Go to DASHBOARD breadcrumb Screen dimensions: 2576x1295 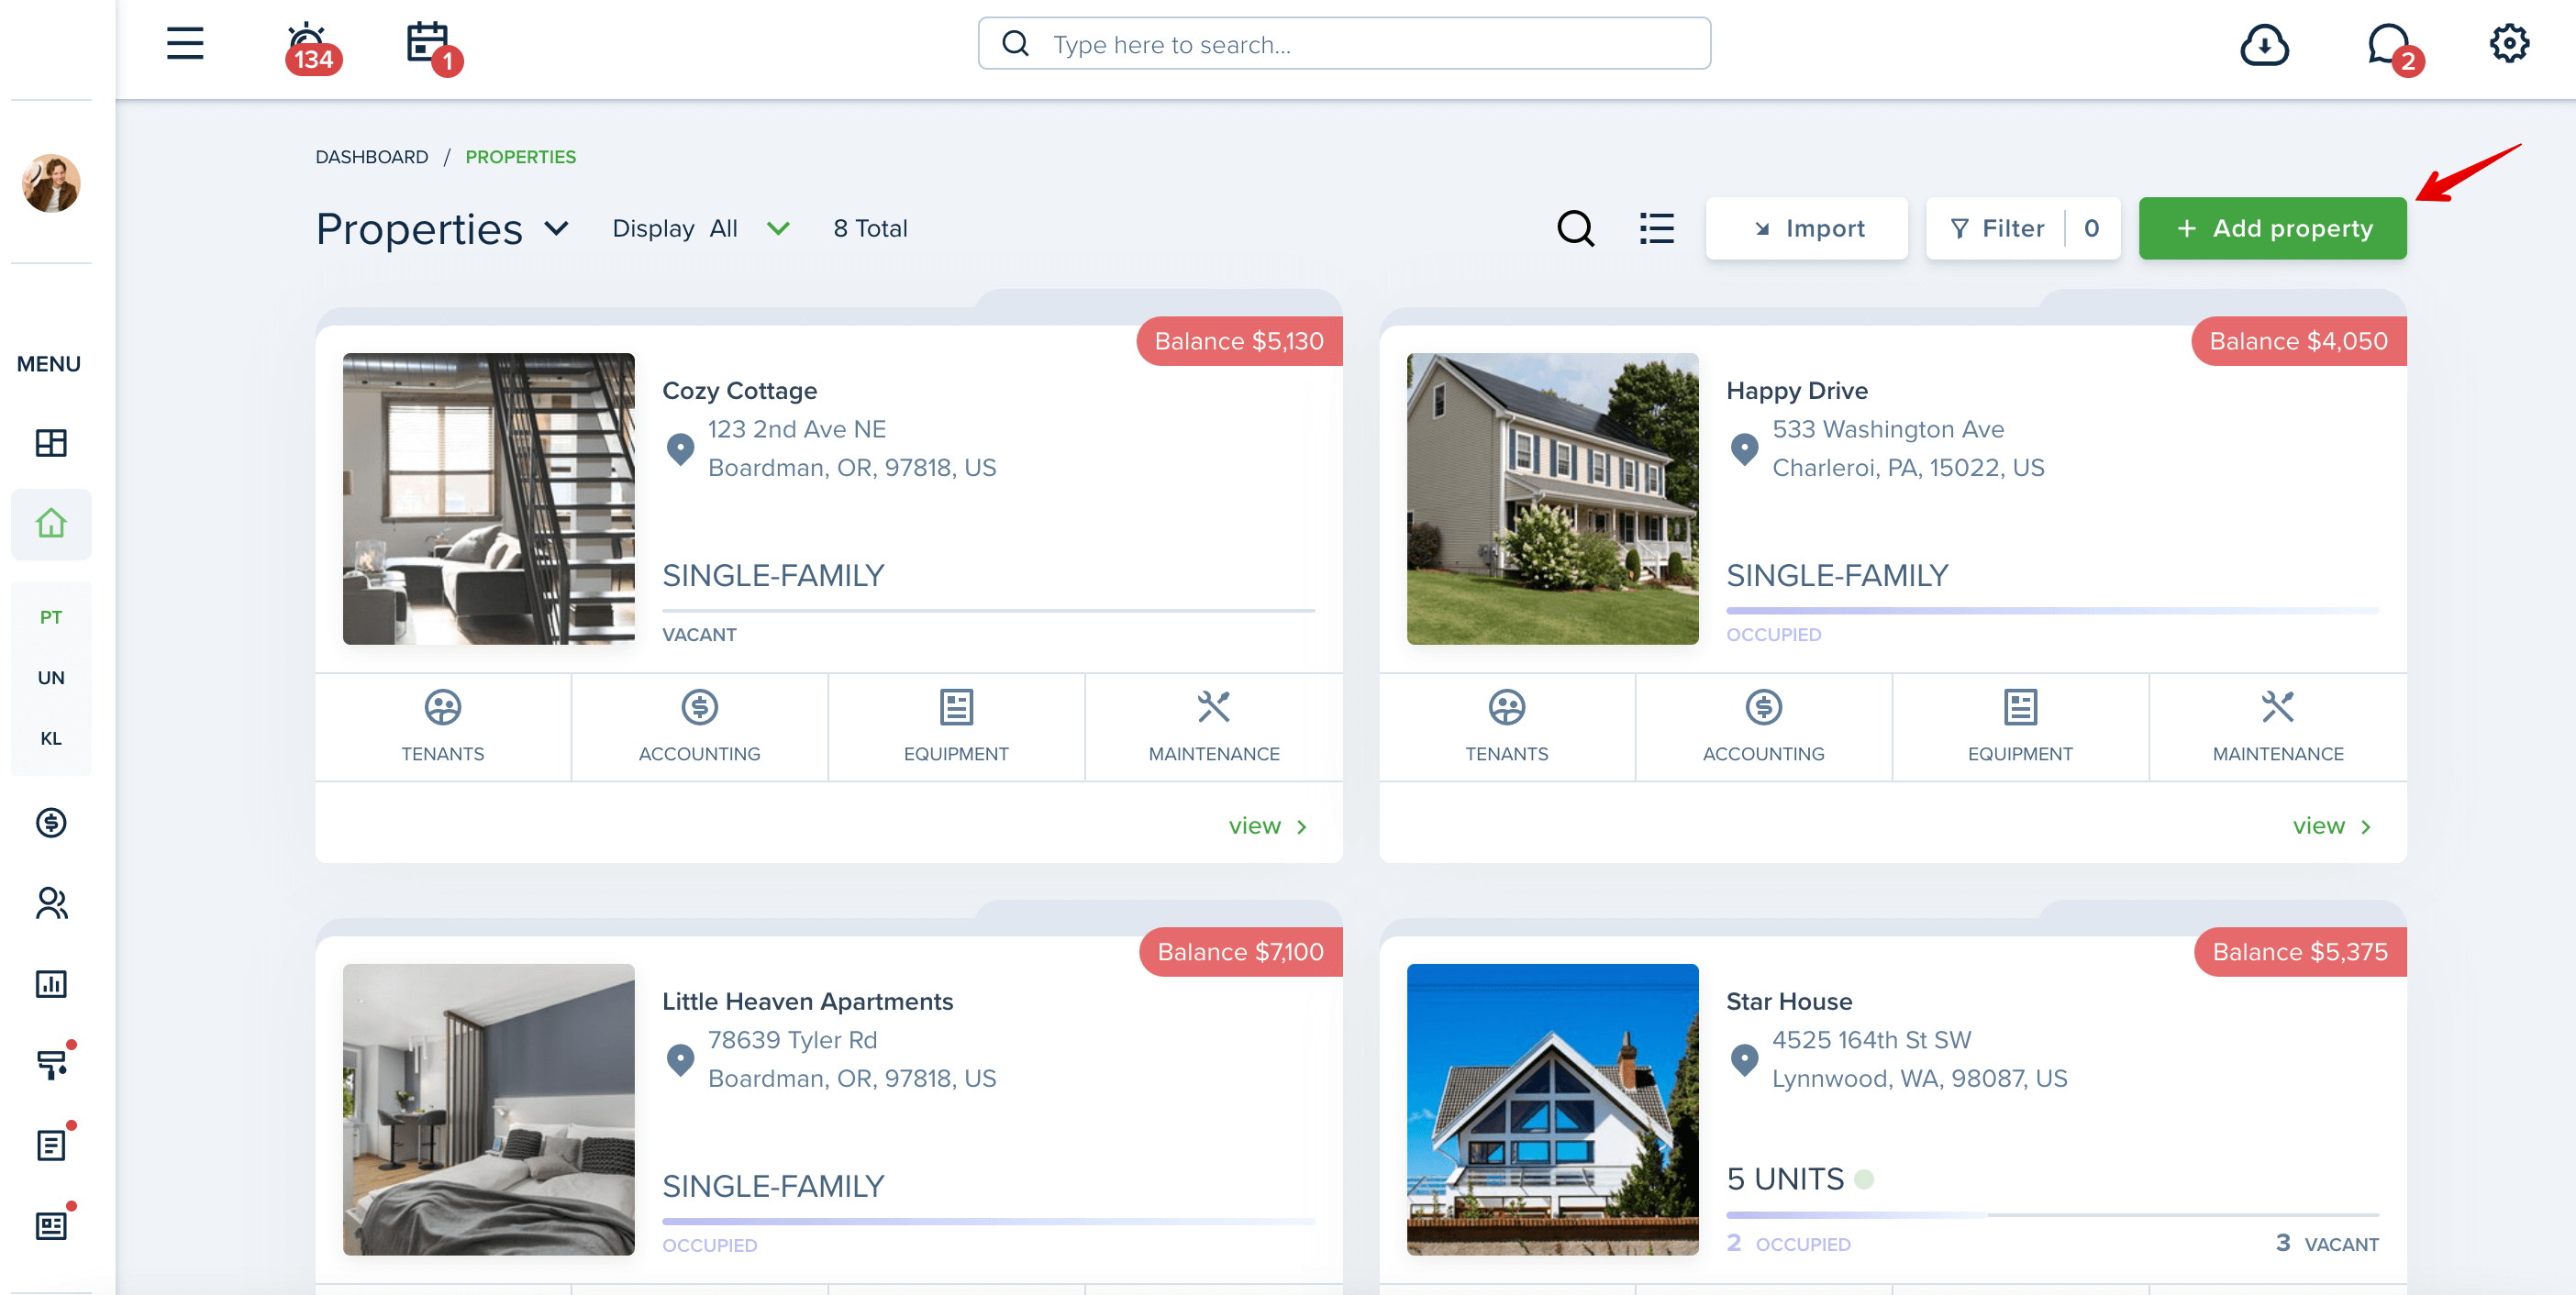pyautogui.click(x=371, y=157)
